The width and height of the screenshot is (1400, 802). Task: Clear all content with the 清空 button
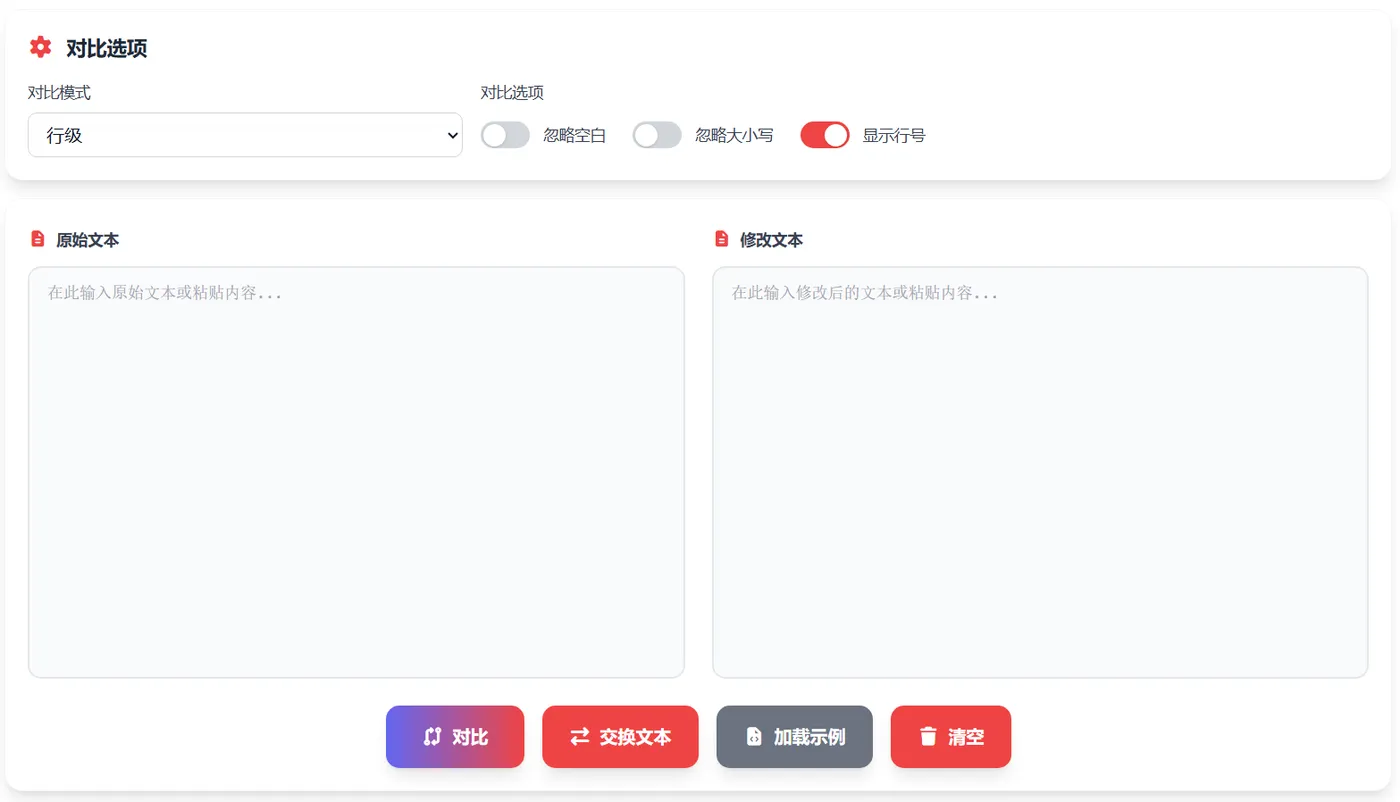[x=950, y=736]
